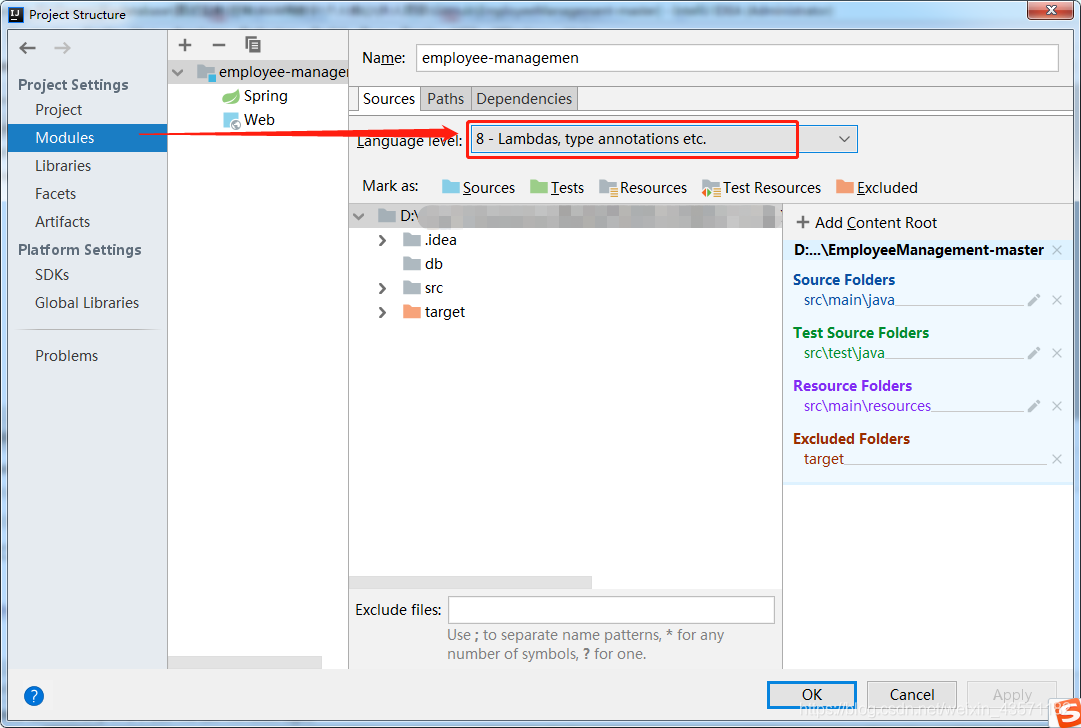Expand the src folder
This screenshot has height=728, width=1081.
383,288
